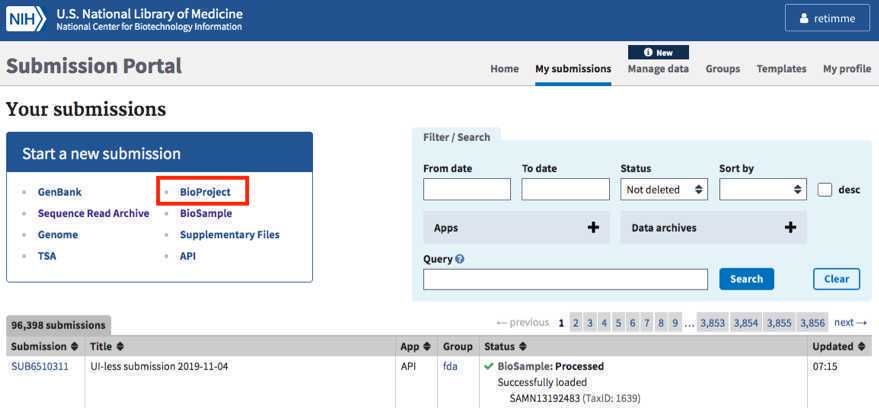This screenshot has height=408, width=879.
Task: Select the My submissions tab
Action: 573,69
